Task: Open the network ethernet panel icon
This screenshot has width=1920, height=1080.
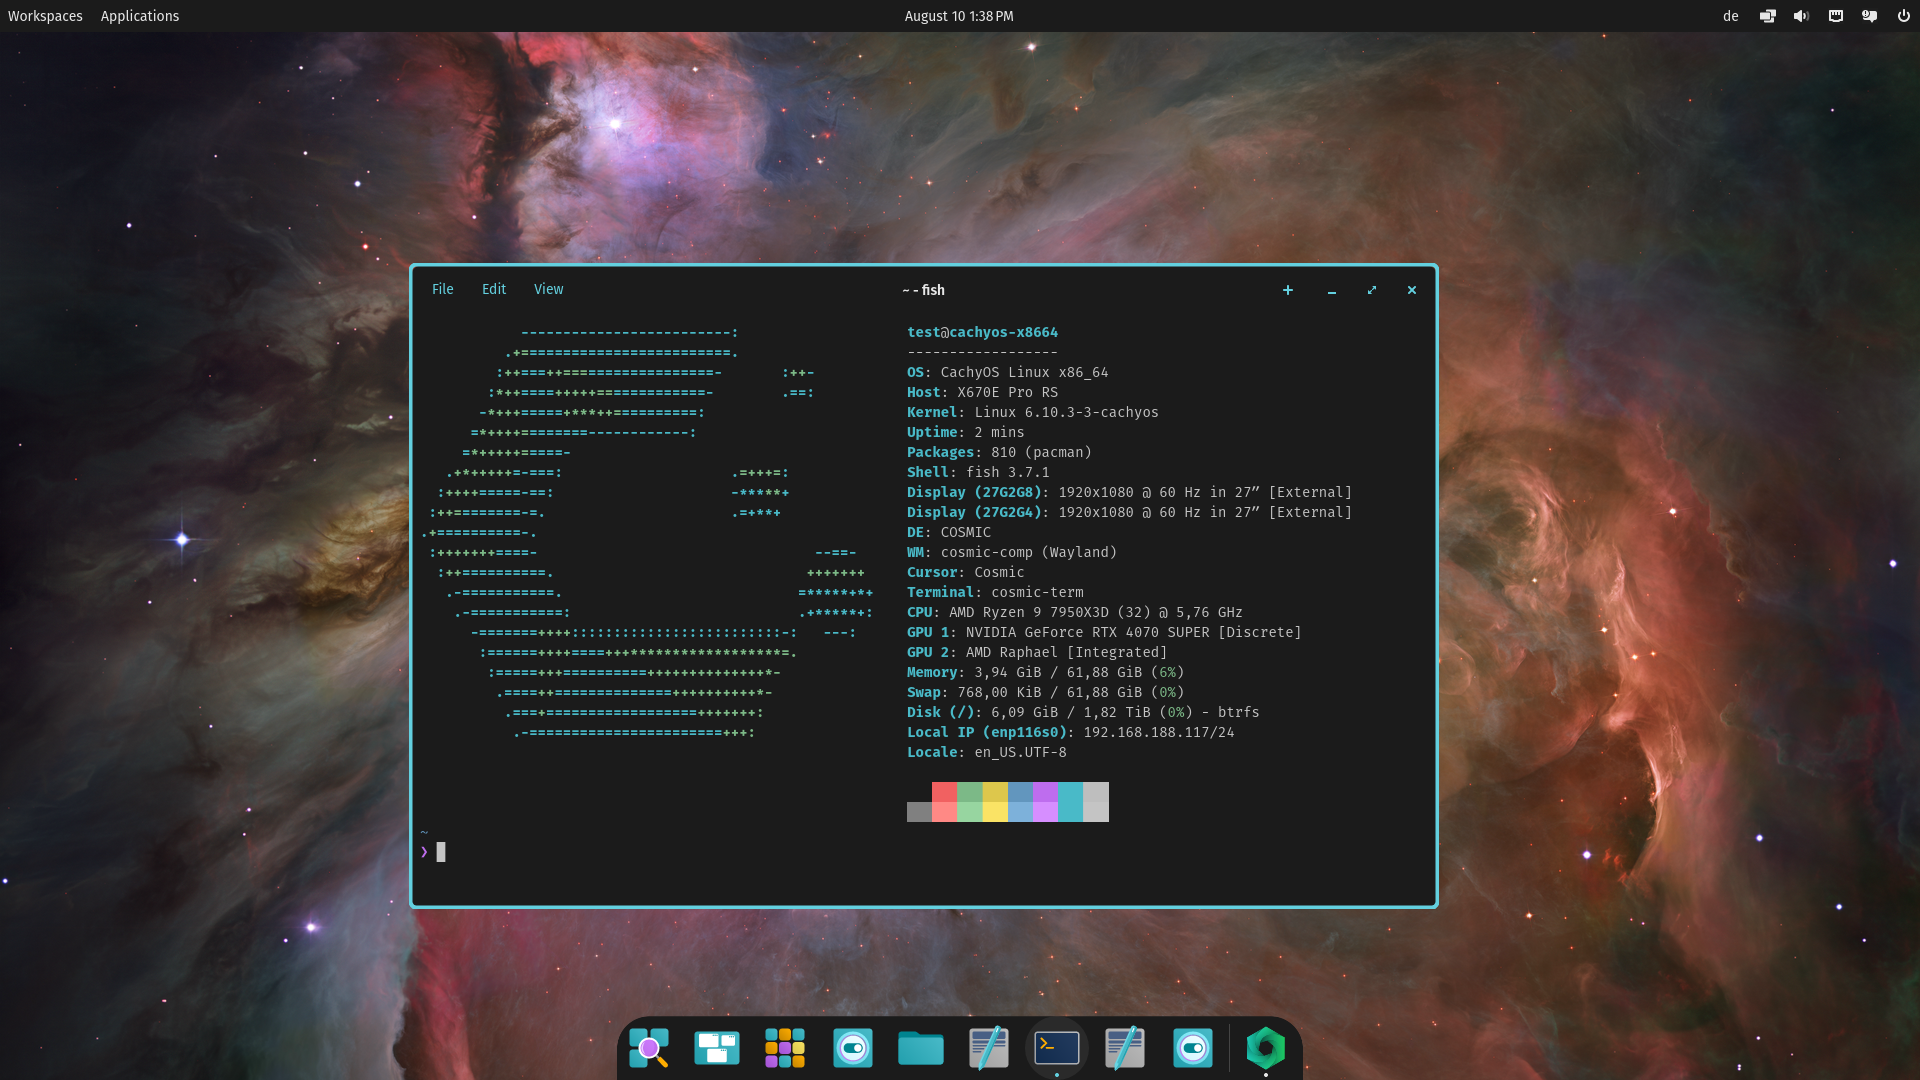Action: tap(1836, 16)
